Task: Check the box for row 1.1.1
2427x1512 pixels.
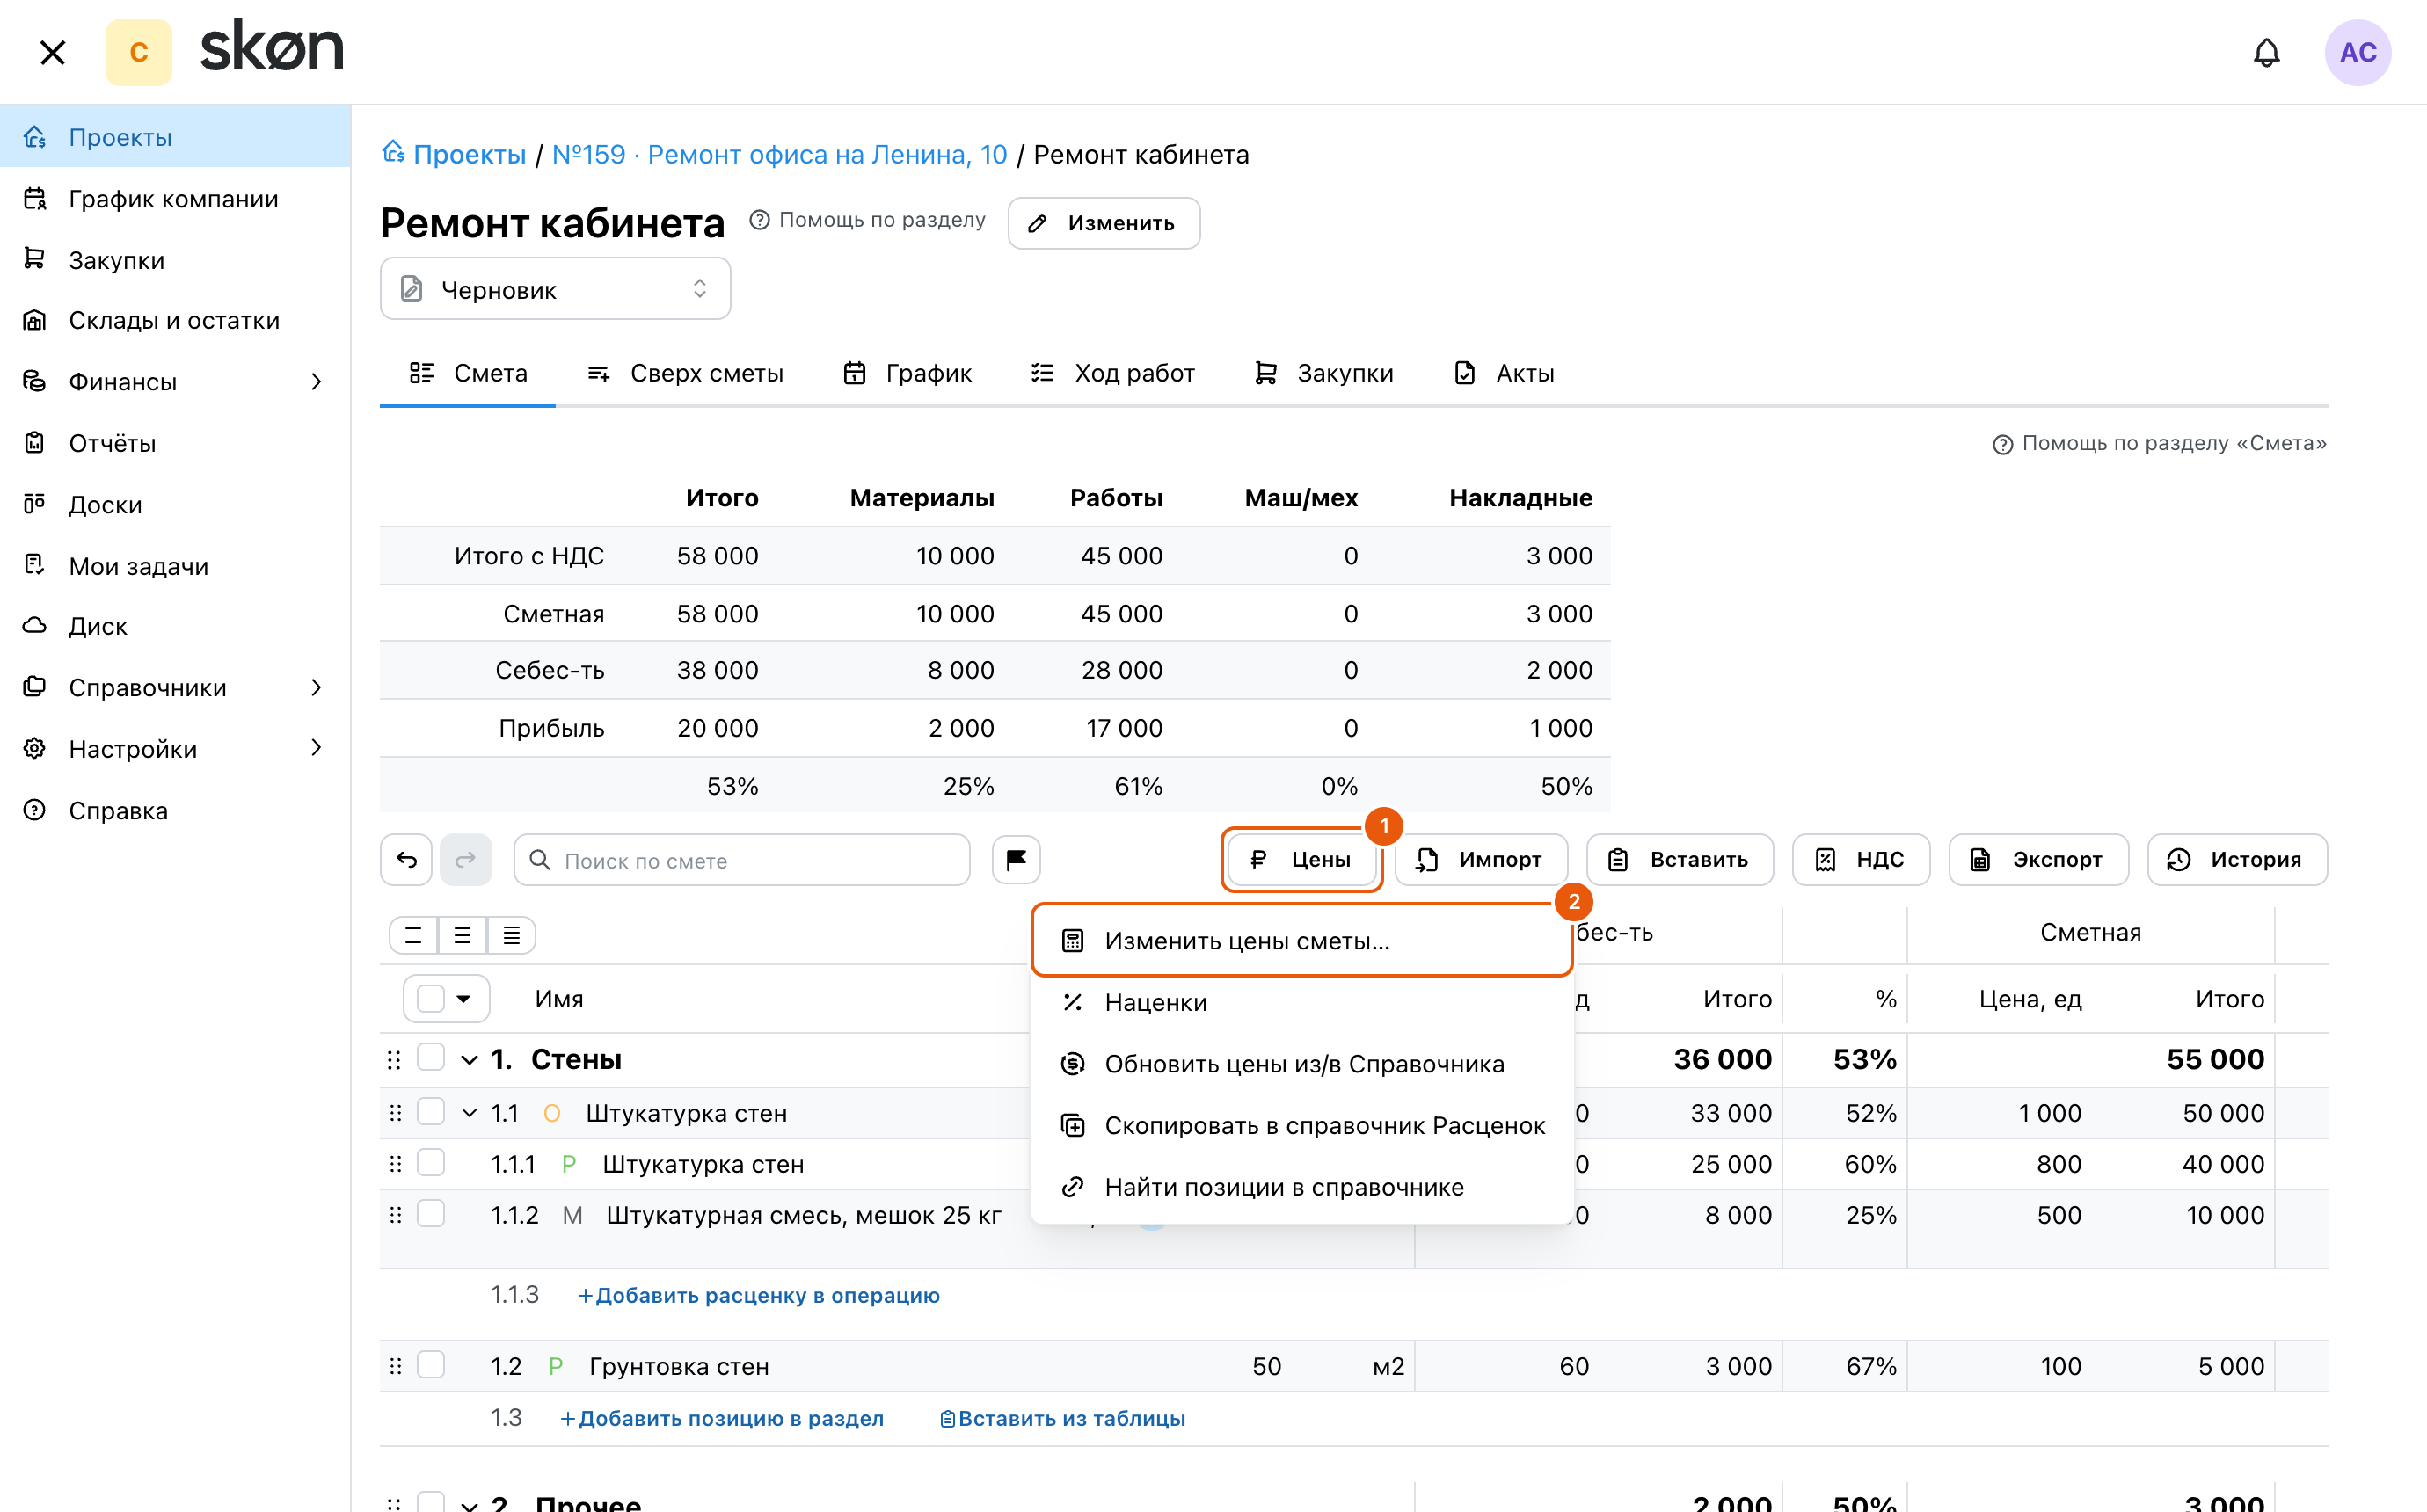Action: (x=430, y=1163)
